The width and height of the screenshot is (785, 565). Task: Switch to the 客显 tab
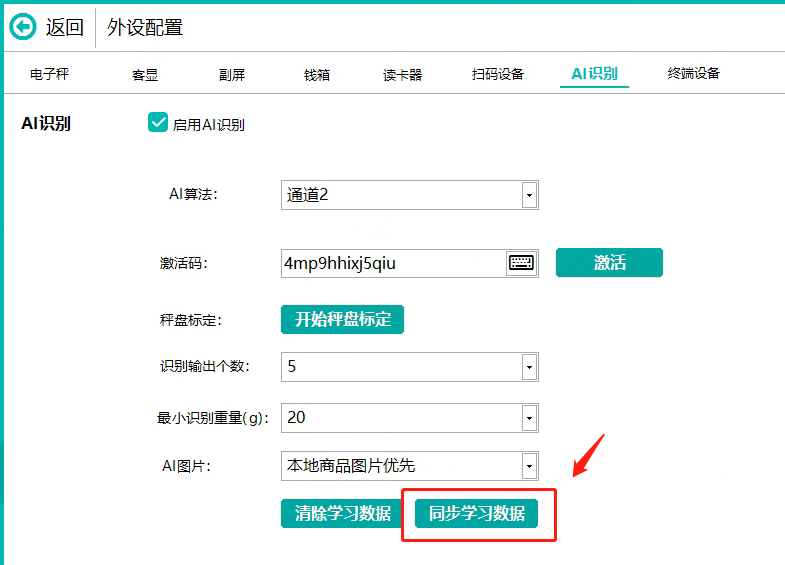[145, 75]
